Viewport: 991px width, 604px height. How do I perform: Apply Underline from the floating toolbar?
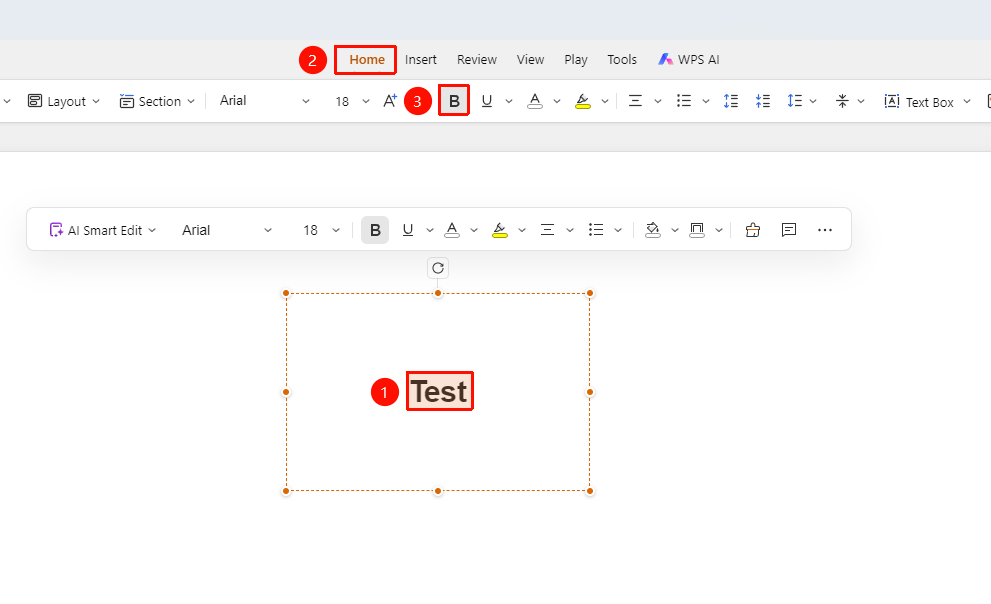pyautogui.click(x=408, y=230)
